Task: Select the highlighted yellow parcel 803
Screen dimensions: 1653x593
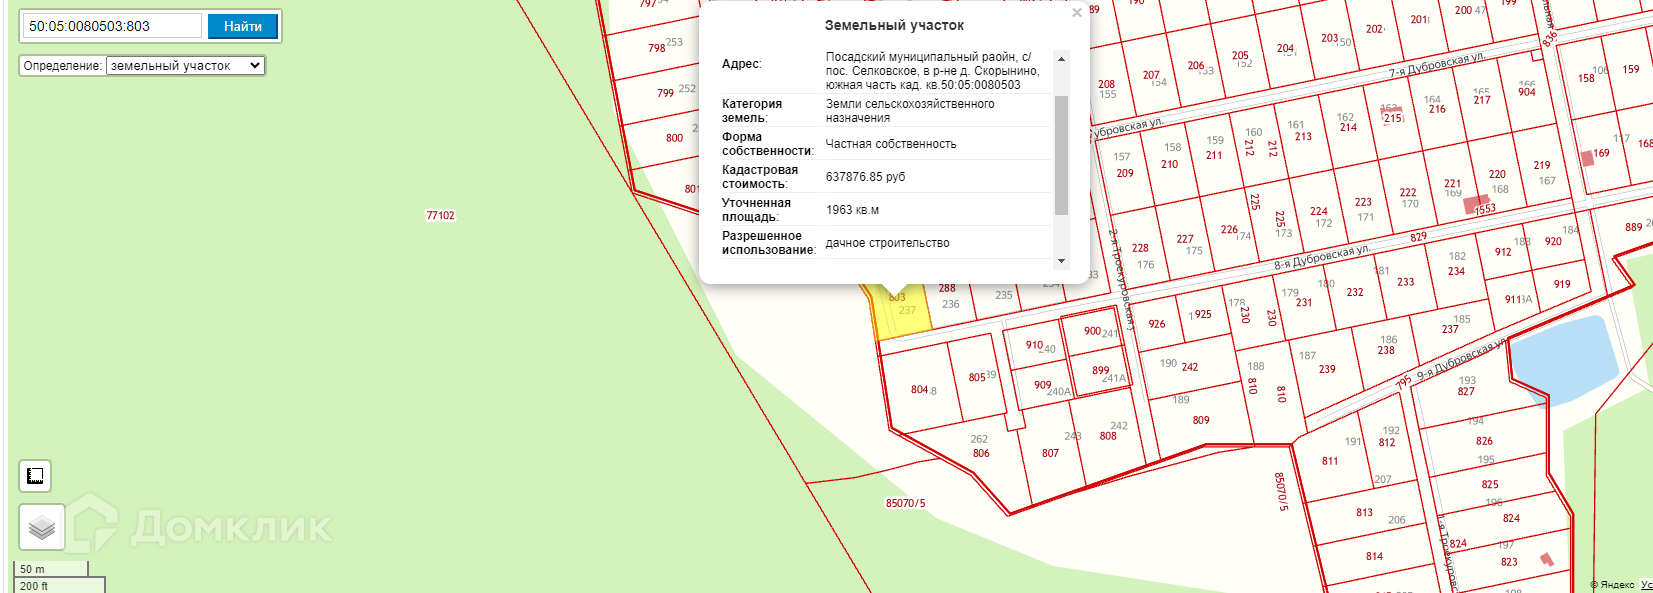Action: [x=901, y=312]
